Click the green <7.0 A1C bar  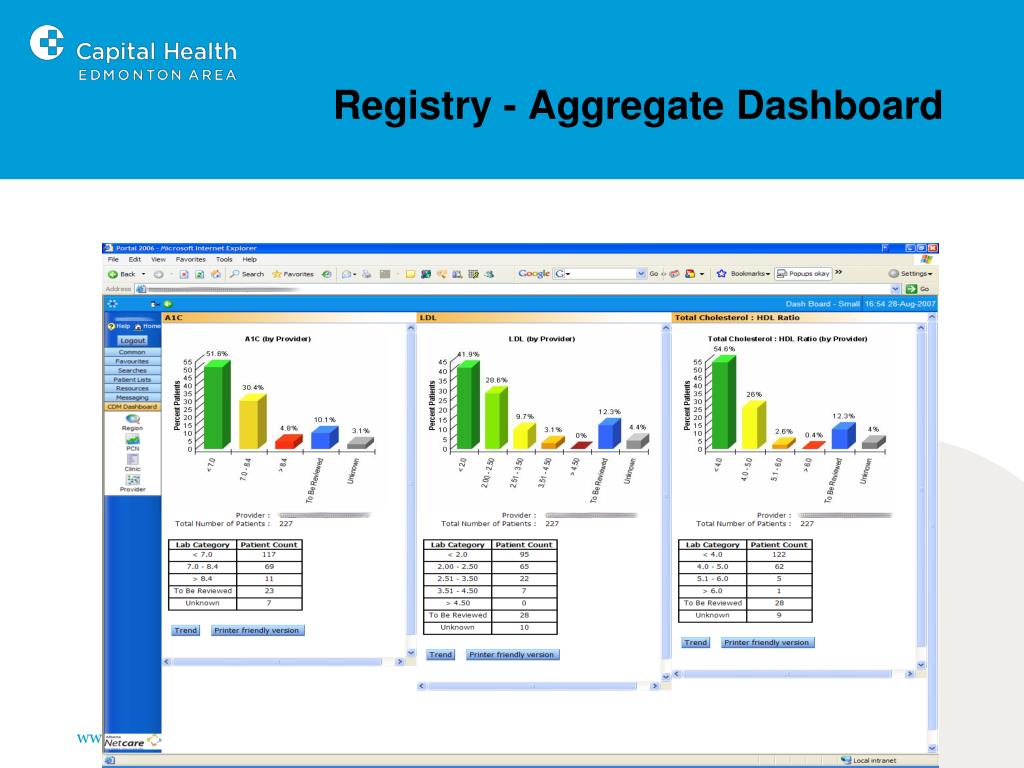click(217, 405)
